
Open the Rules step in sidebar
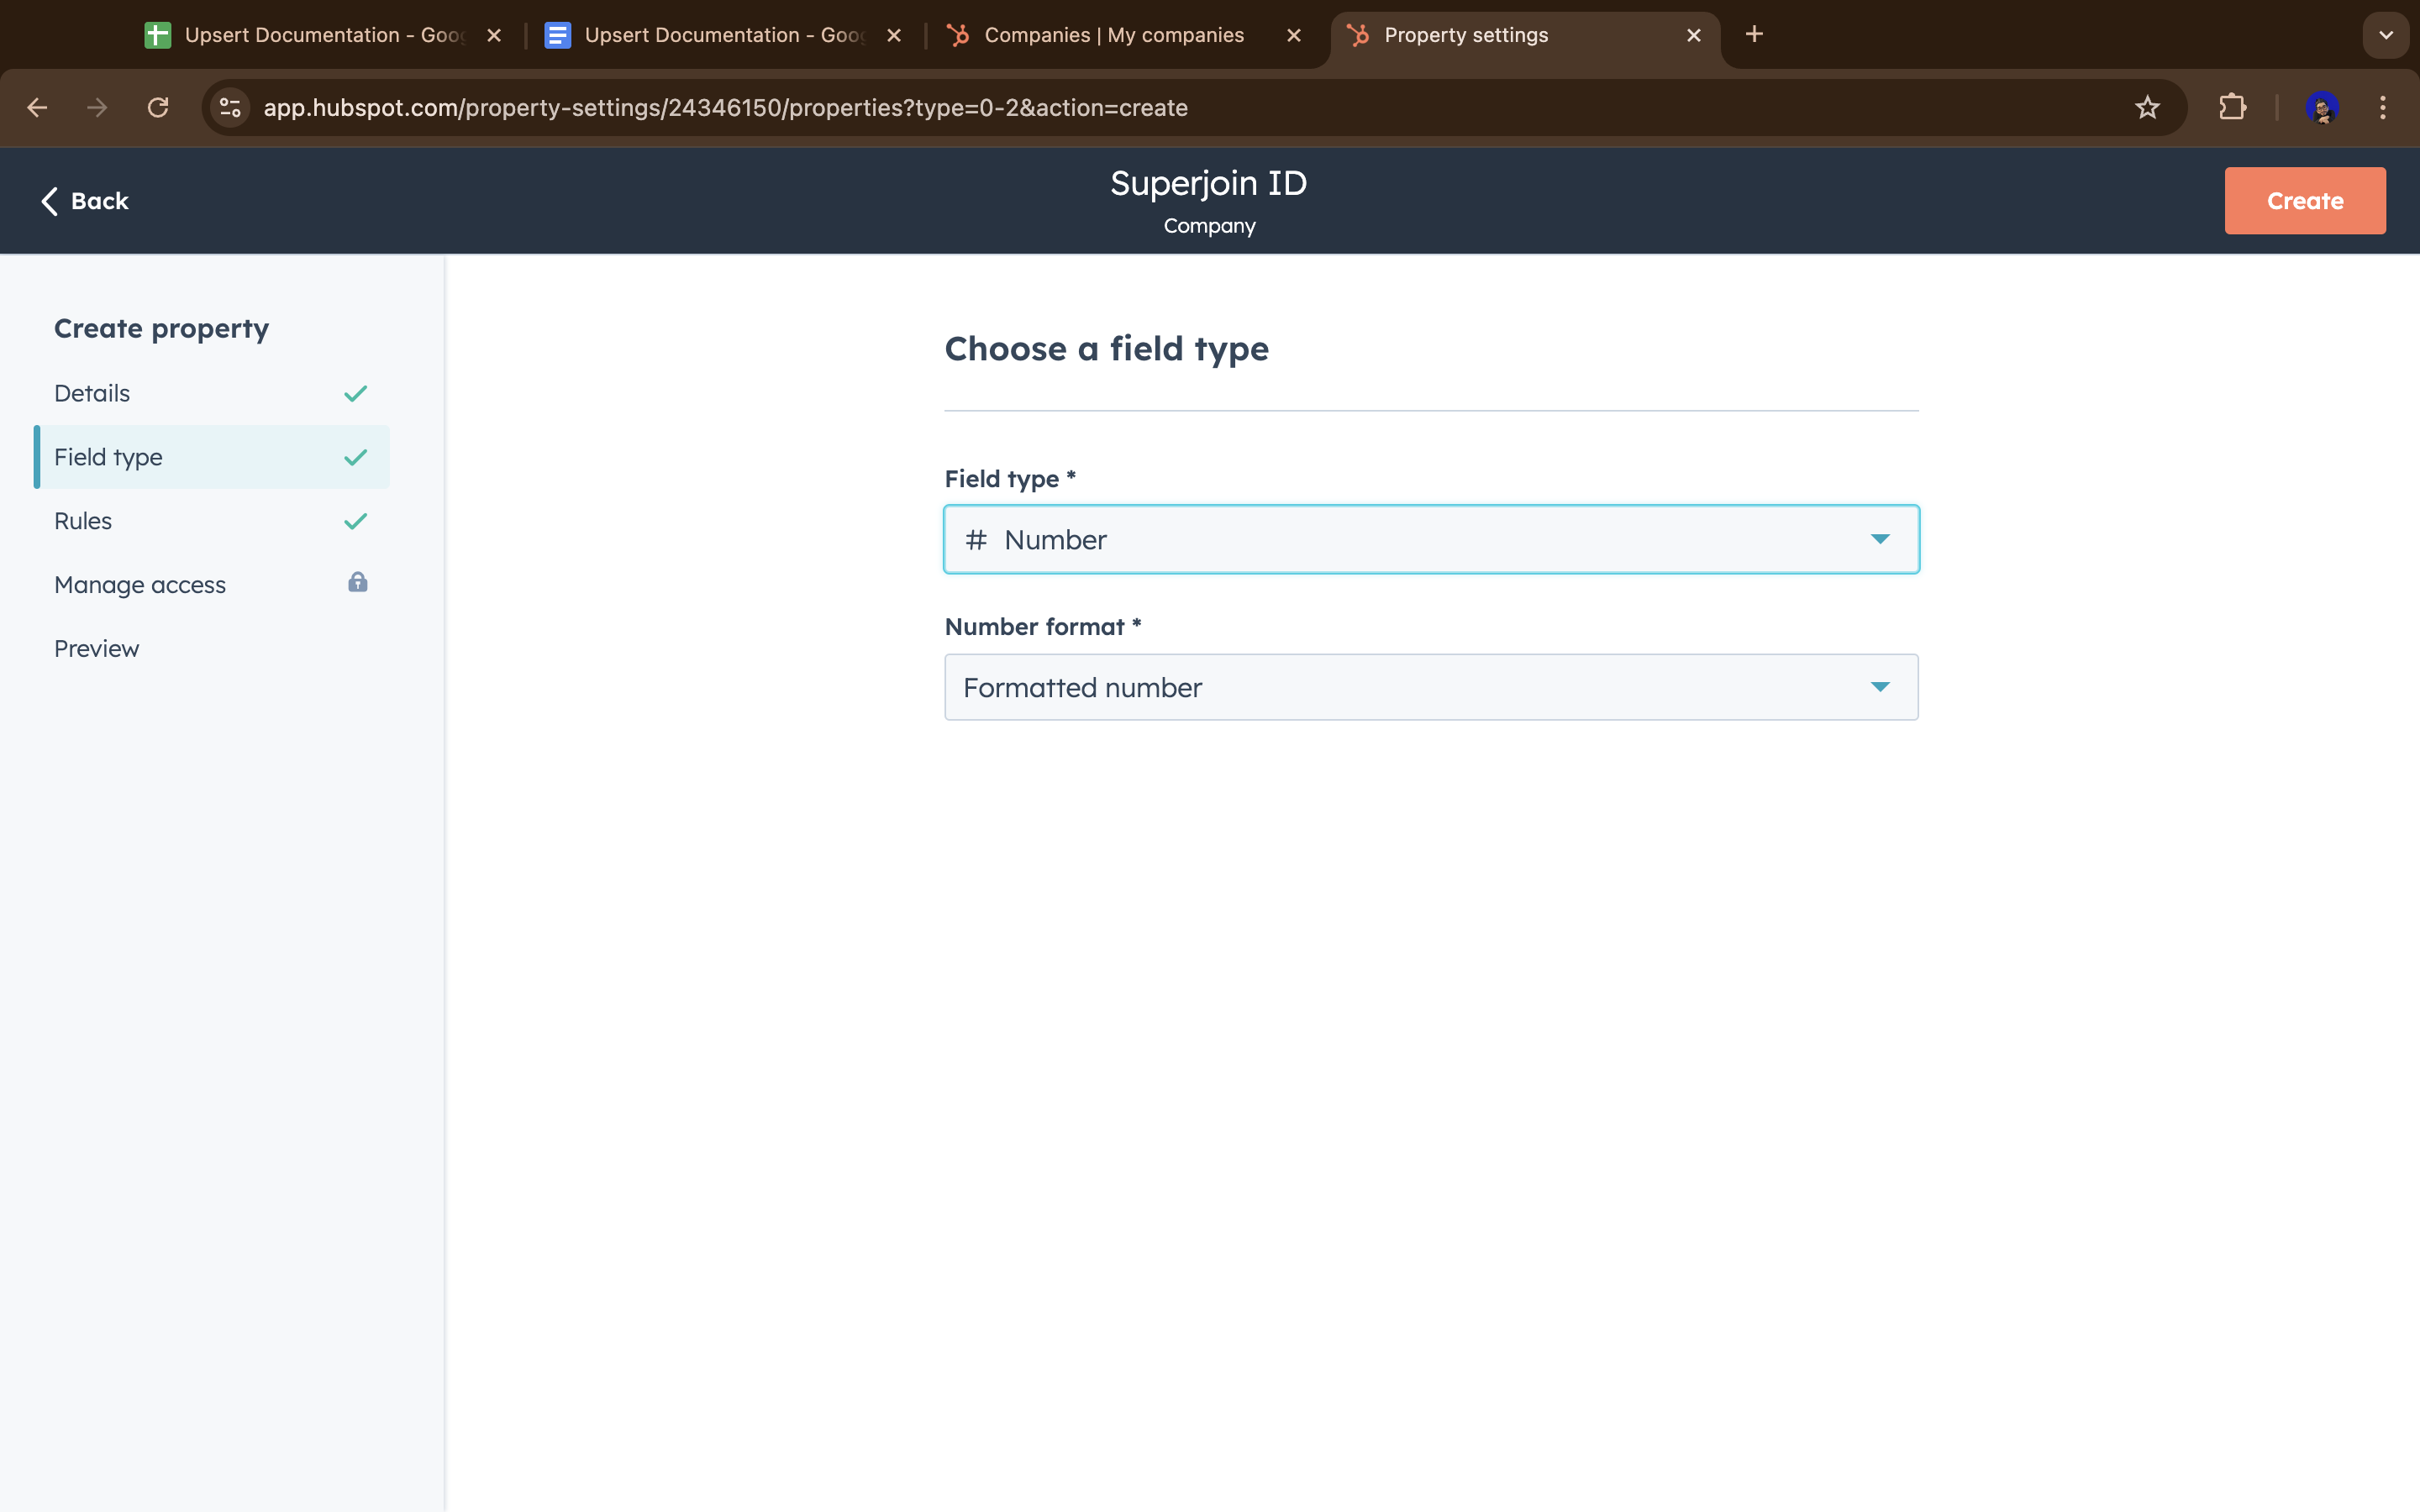[x=83, y=521]
